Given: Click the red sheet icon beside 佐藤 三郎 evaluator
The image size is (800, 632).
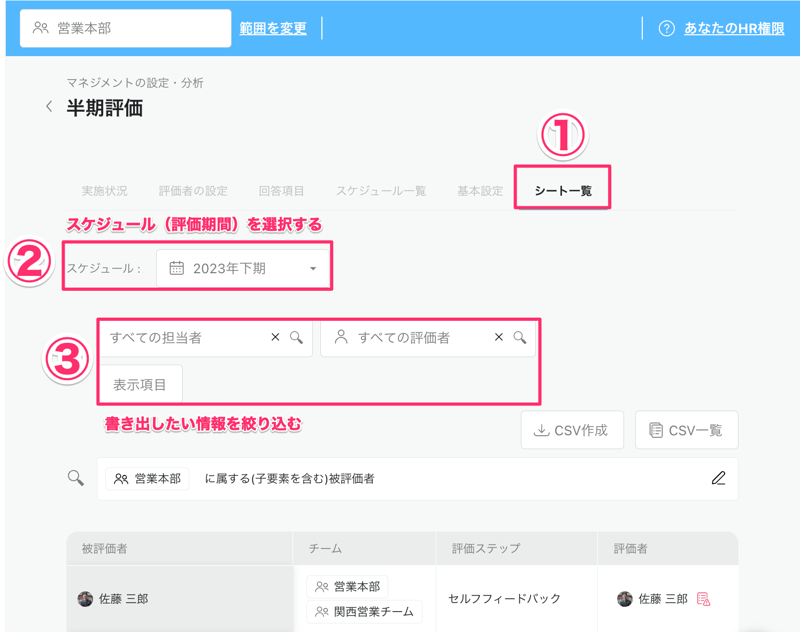Looking at the screenshot, I should pyautogui.click(x=704, y=599).
